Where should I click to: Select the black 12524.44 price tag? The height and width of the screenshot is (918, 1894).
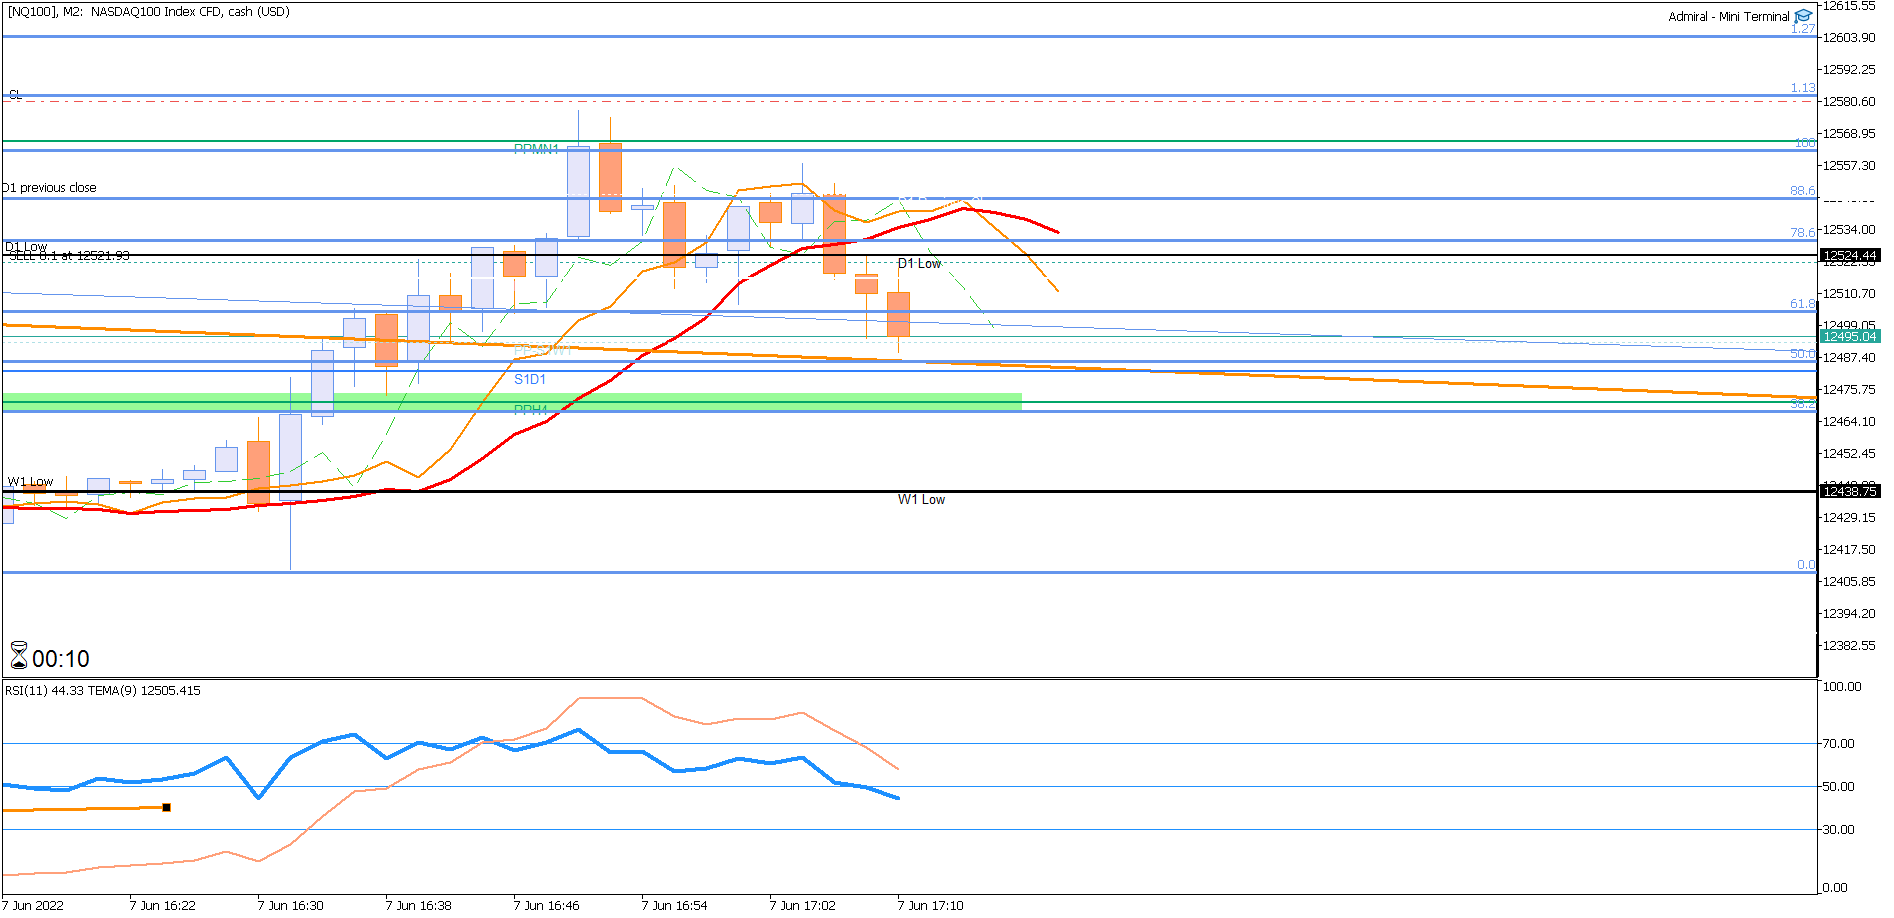(x=1850, y=255)
